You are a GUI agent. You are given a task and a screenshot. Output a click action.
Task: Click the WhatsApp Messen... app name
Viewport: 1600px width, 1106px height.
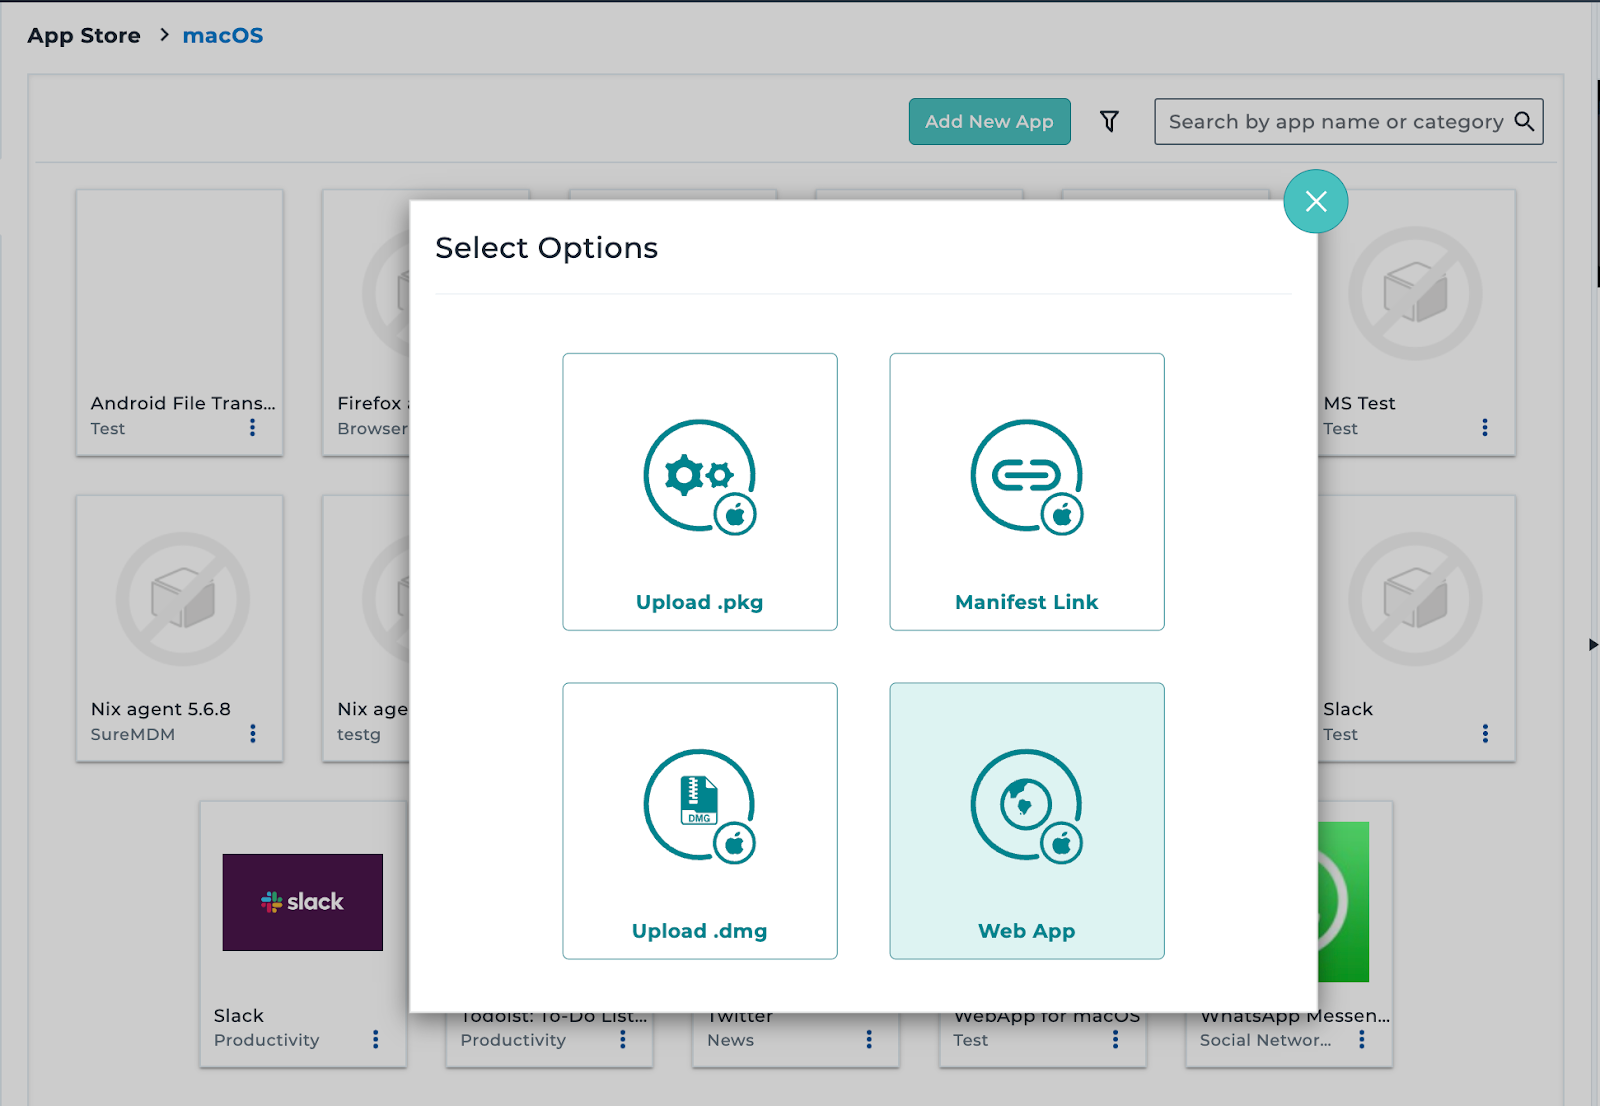pos(1295,1016)
